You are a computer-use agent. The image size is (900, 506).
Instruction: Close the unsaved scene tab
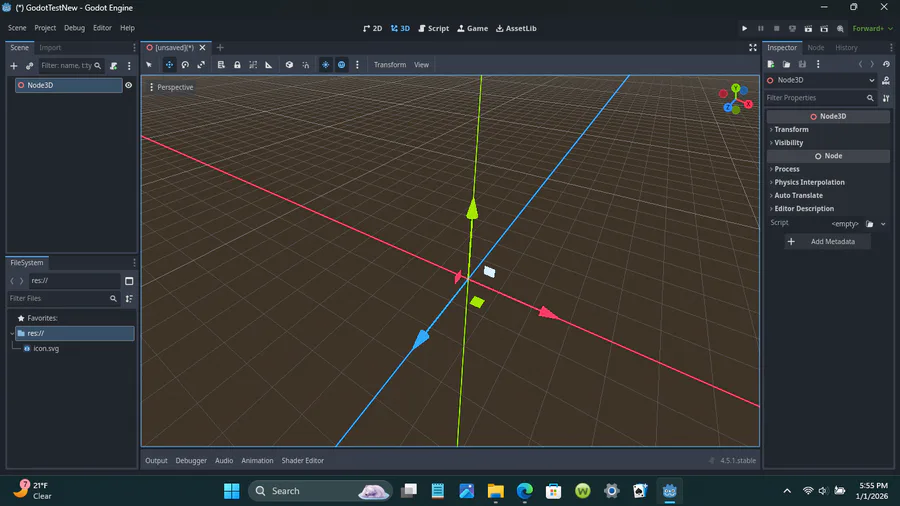(203, 48)
